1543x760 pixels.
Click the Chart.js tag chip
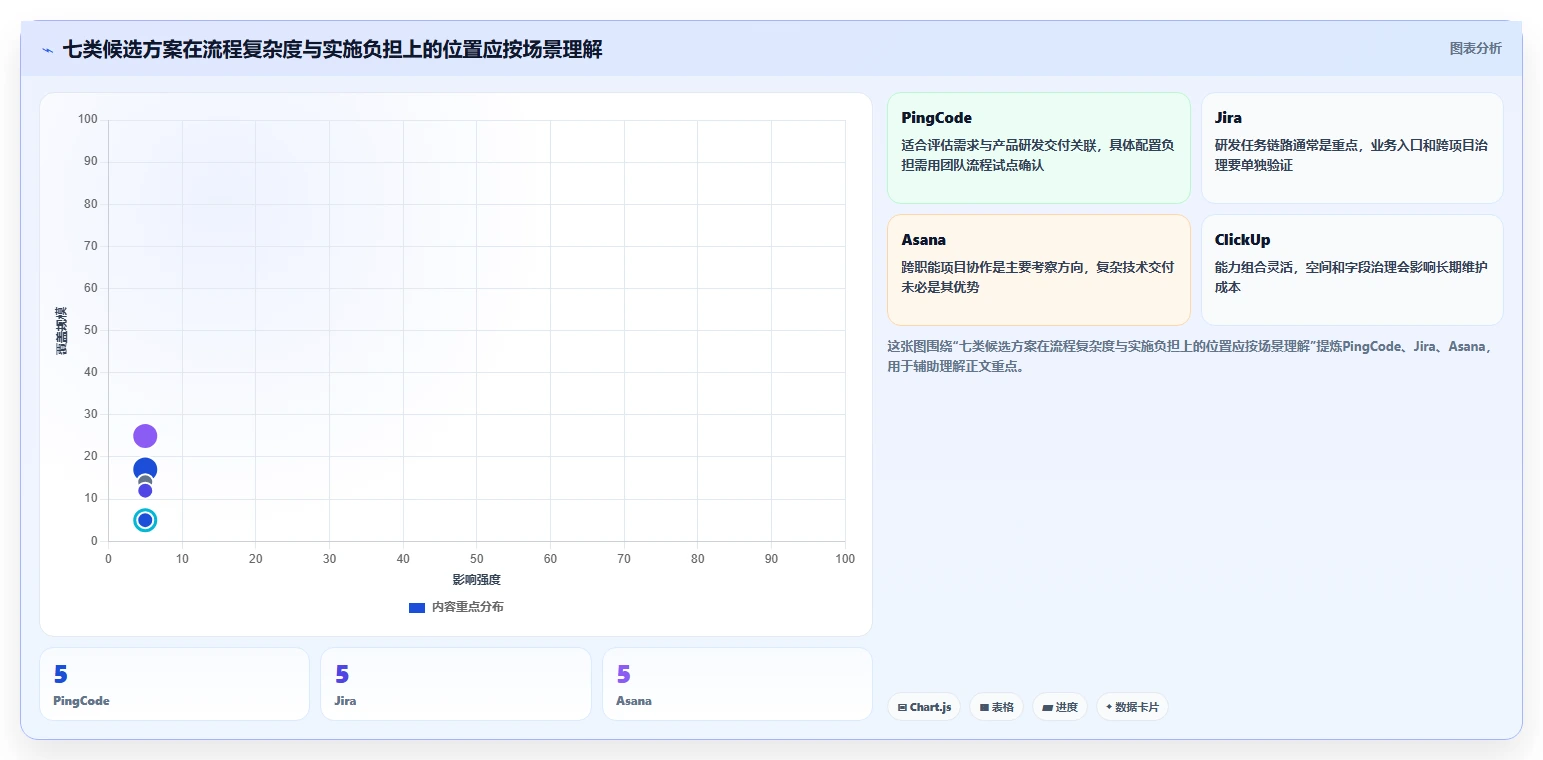tap(924, 707)
